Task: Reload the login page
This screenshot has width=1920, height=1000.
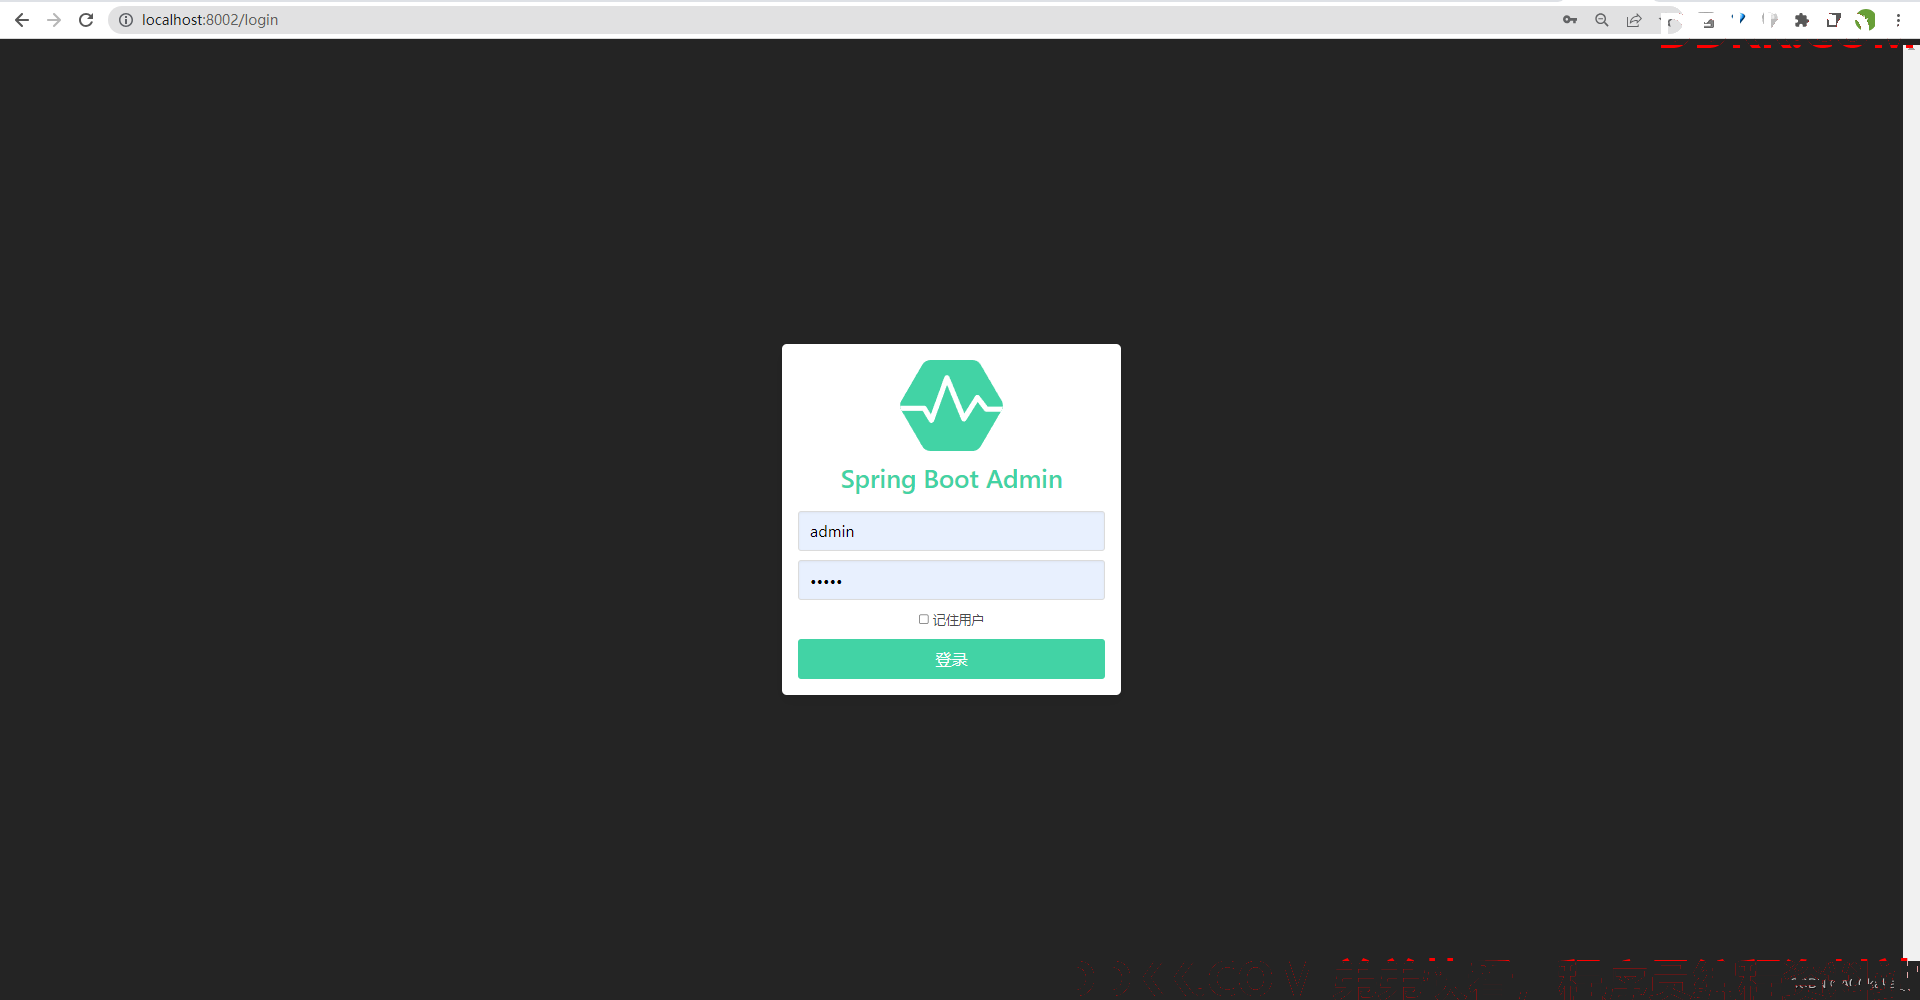Action: coord(86,20)
